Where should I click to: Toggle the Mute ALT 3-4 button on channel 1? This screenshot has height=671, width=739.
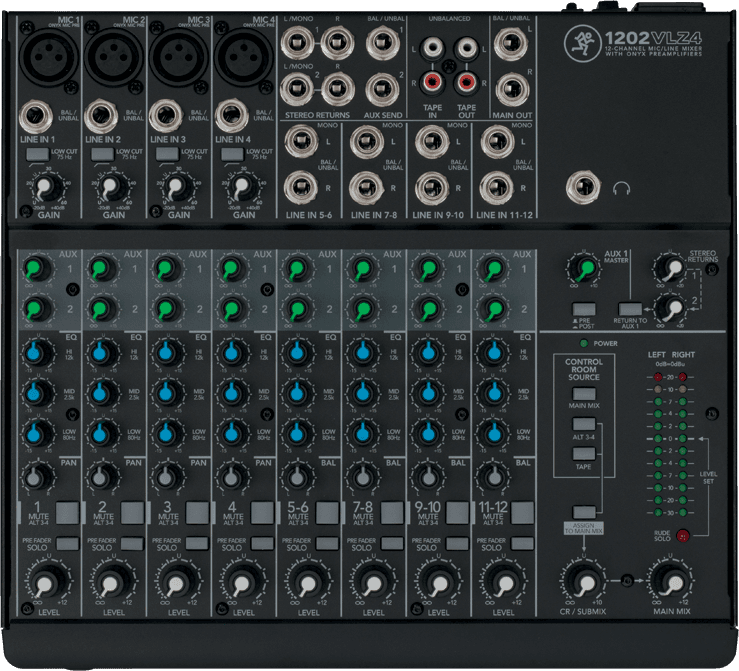(67, 514)
